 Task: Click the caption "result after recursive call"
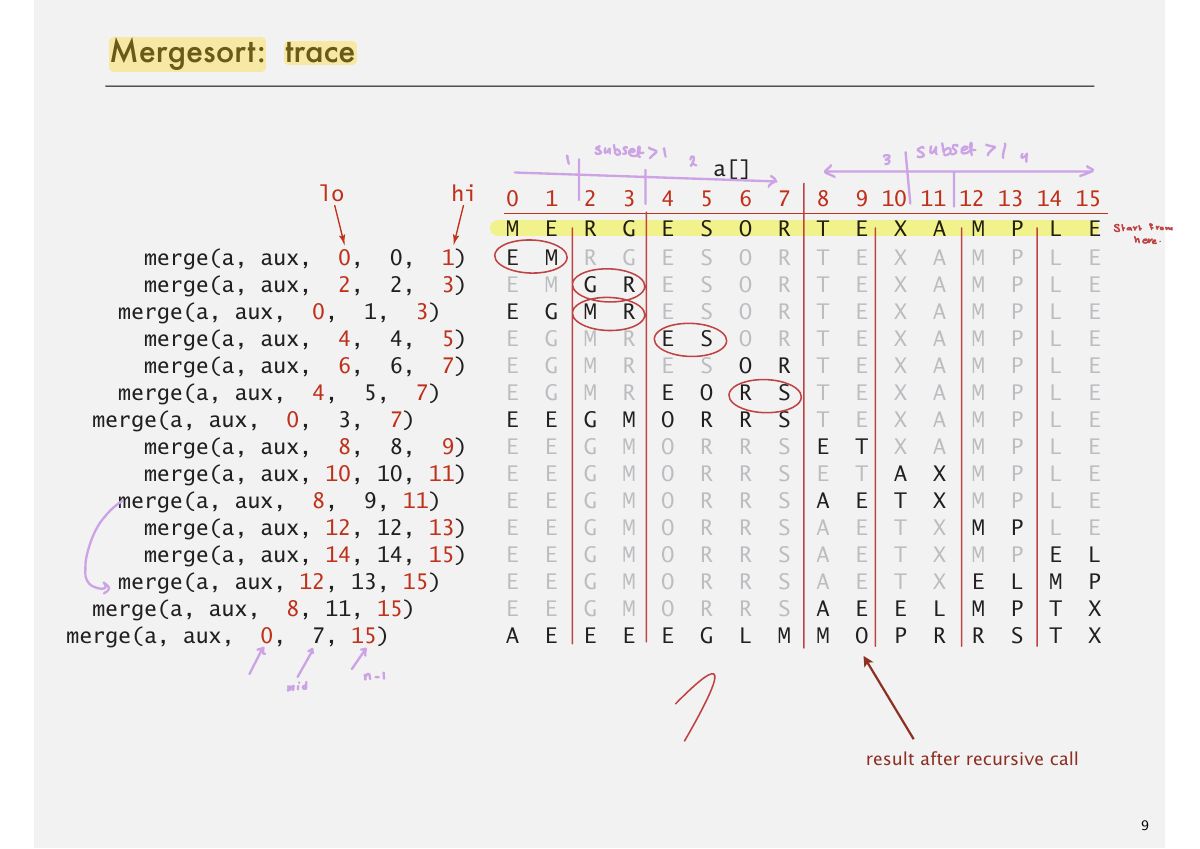tap(972, 760)
